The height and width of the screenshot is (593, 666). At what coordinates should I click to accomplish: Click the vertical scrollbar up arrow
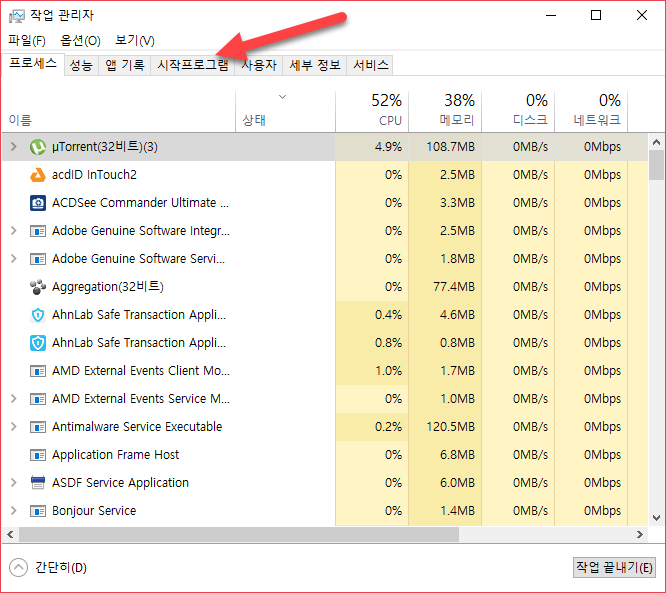point(656,142)
